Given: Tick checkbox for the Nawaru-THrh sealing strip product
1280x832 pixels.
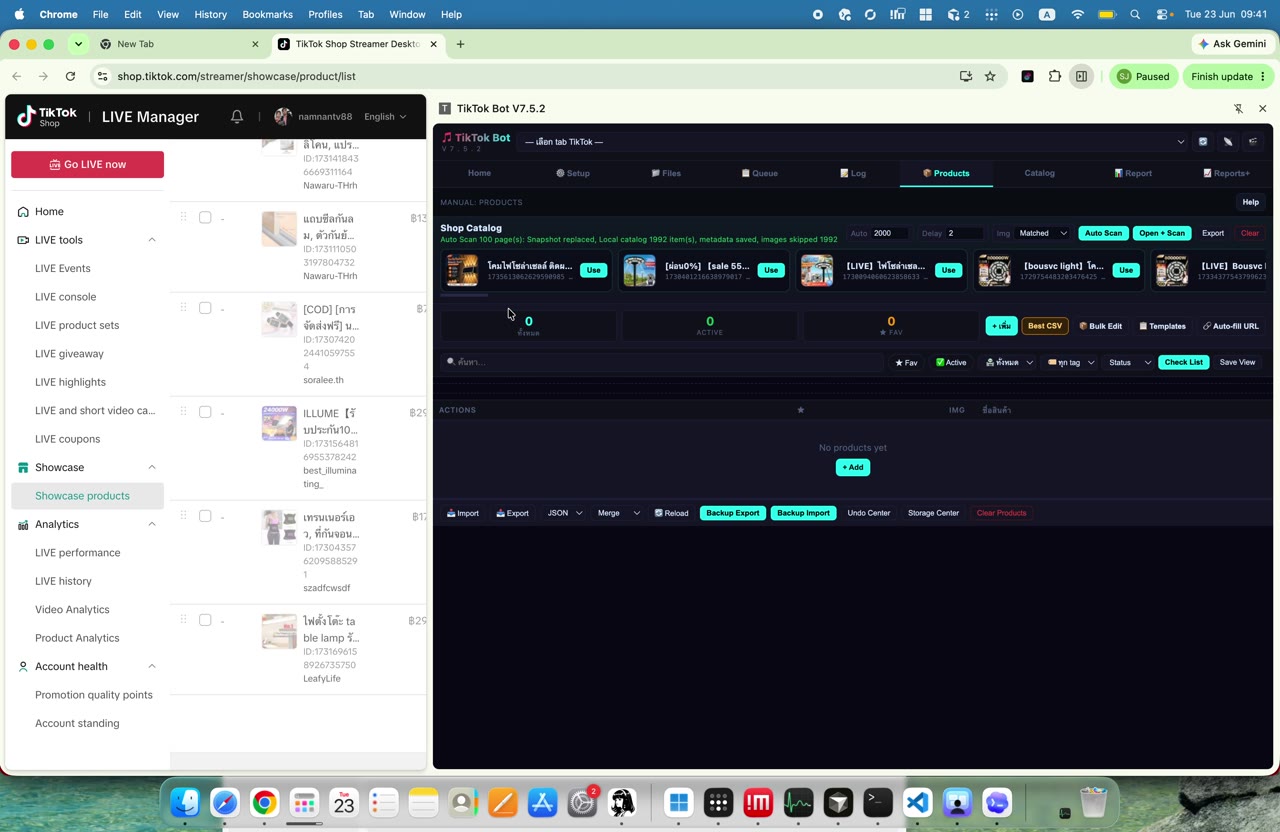Looking at the screenshot, I should 205,217.
